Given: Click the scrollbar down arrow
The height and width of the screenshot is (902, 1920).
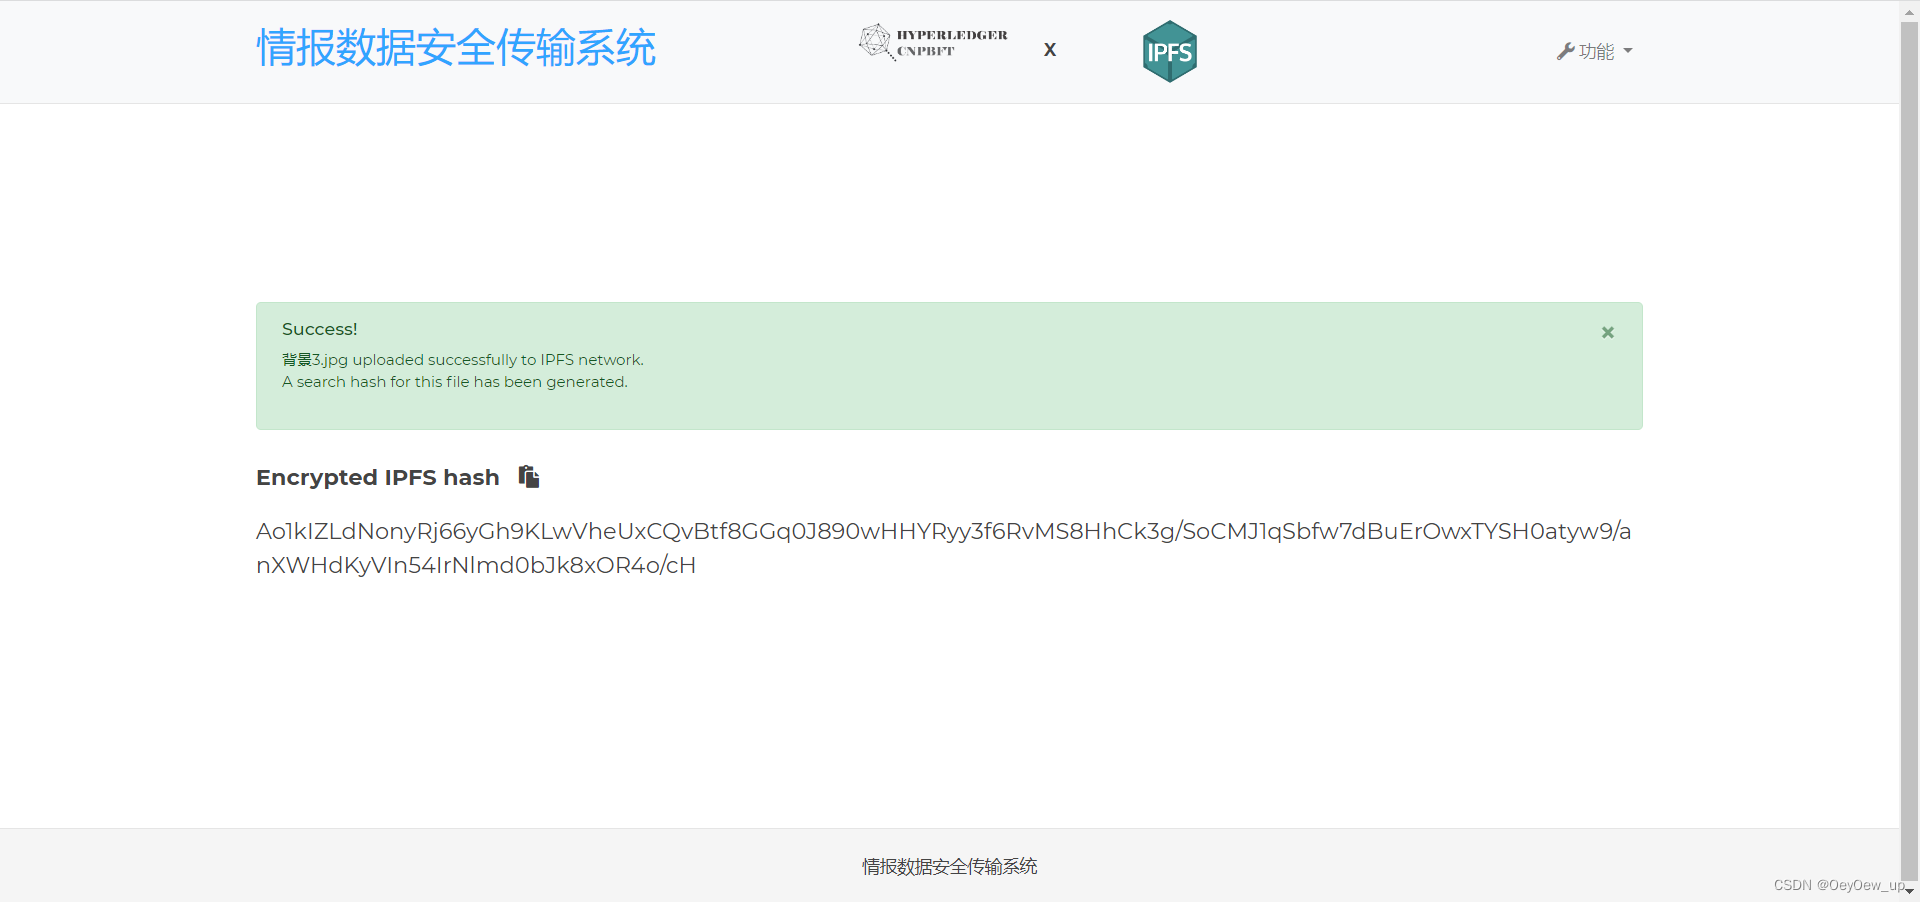Looking at the screenshot, I should (x=1910, y=890).
